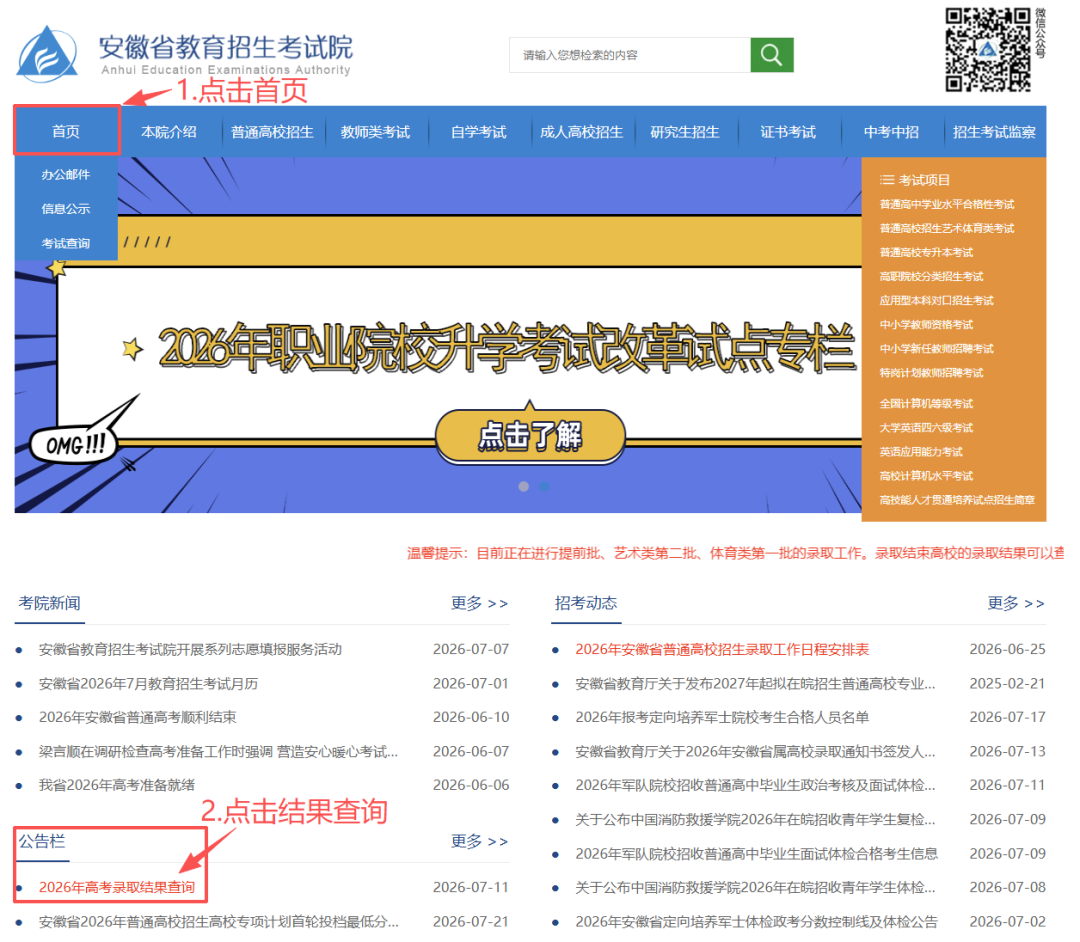
Task: Click 更多 next to 考院新闻
Action: (x=479, y=603)
